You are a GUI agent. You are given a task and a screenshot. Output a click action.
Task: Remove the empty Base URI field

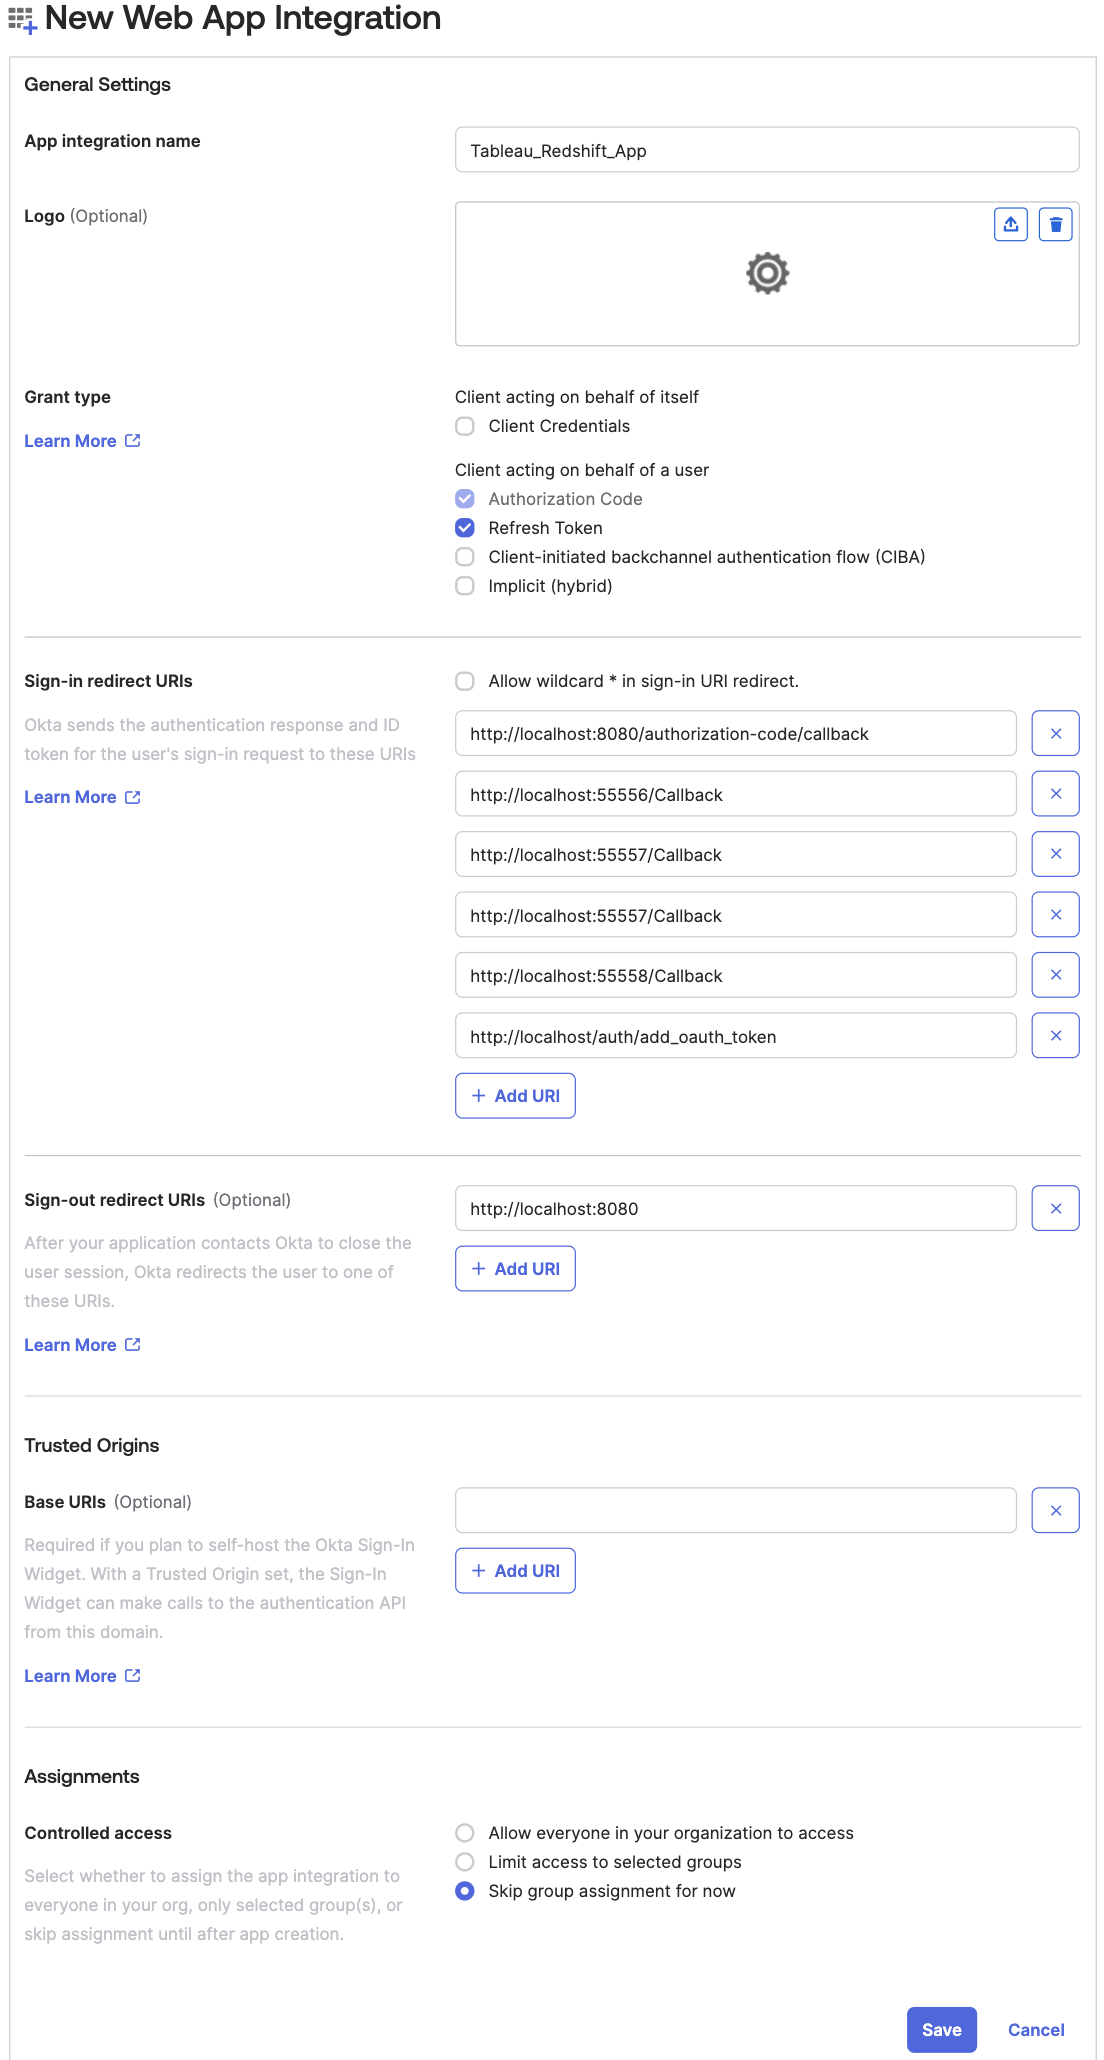point(1055,1511)
